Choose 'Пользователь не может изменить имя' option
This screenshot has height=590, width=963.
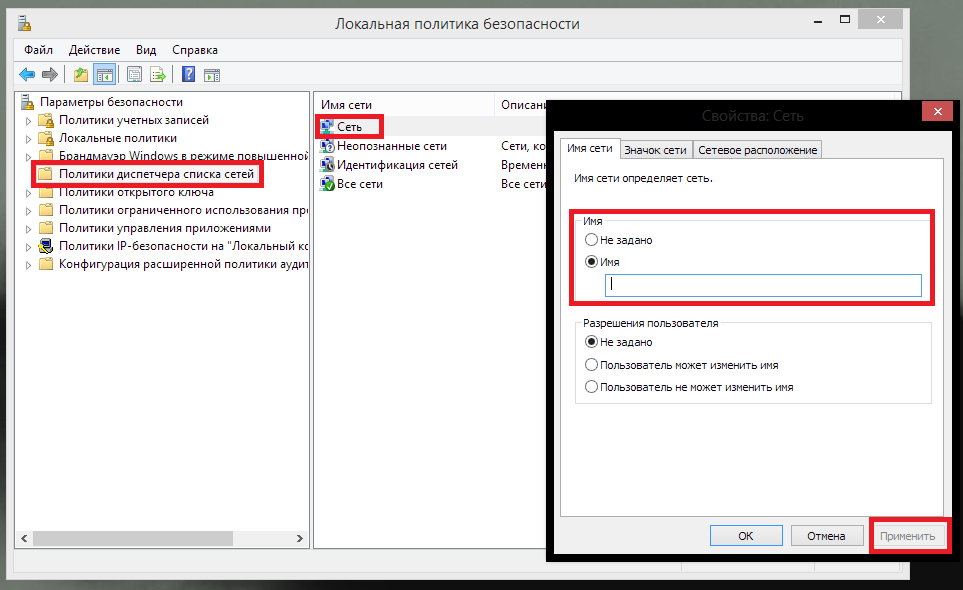click(x=592, y=387)
